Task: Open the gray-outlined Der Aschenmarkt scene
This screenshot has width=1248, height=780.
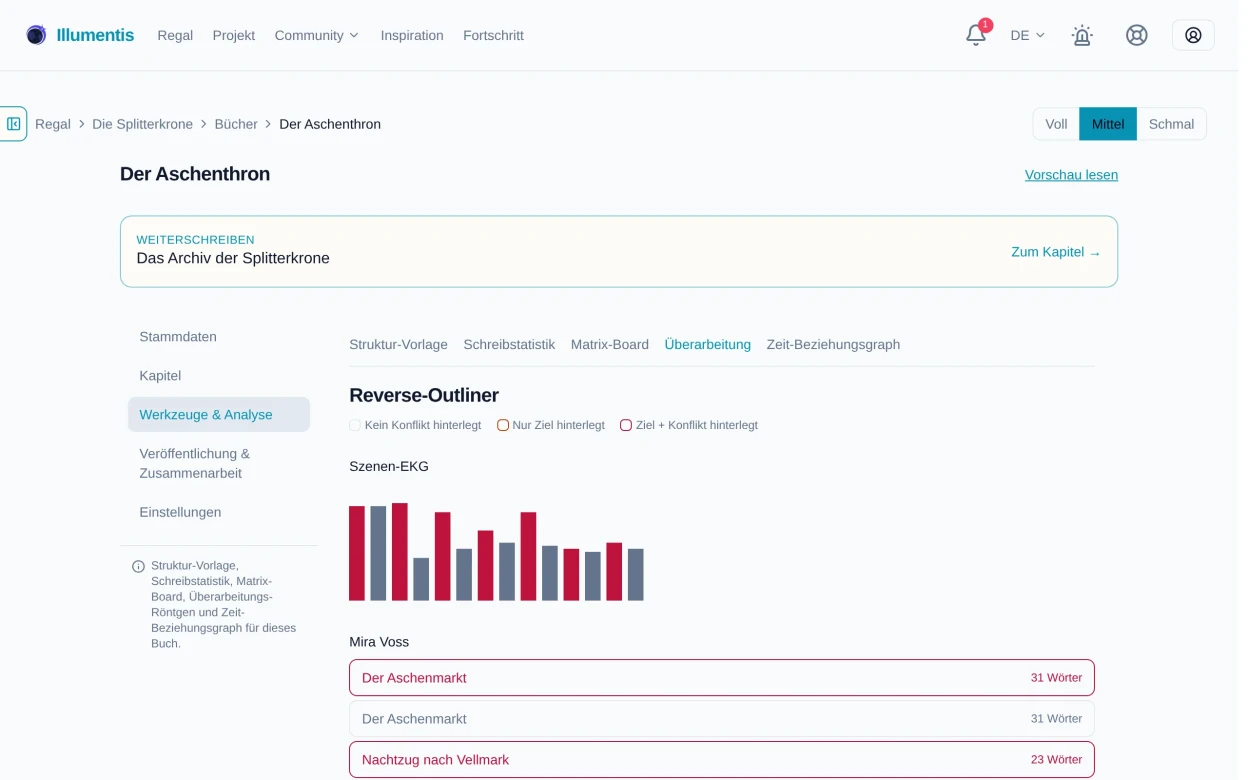Action: [722, 719]
